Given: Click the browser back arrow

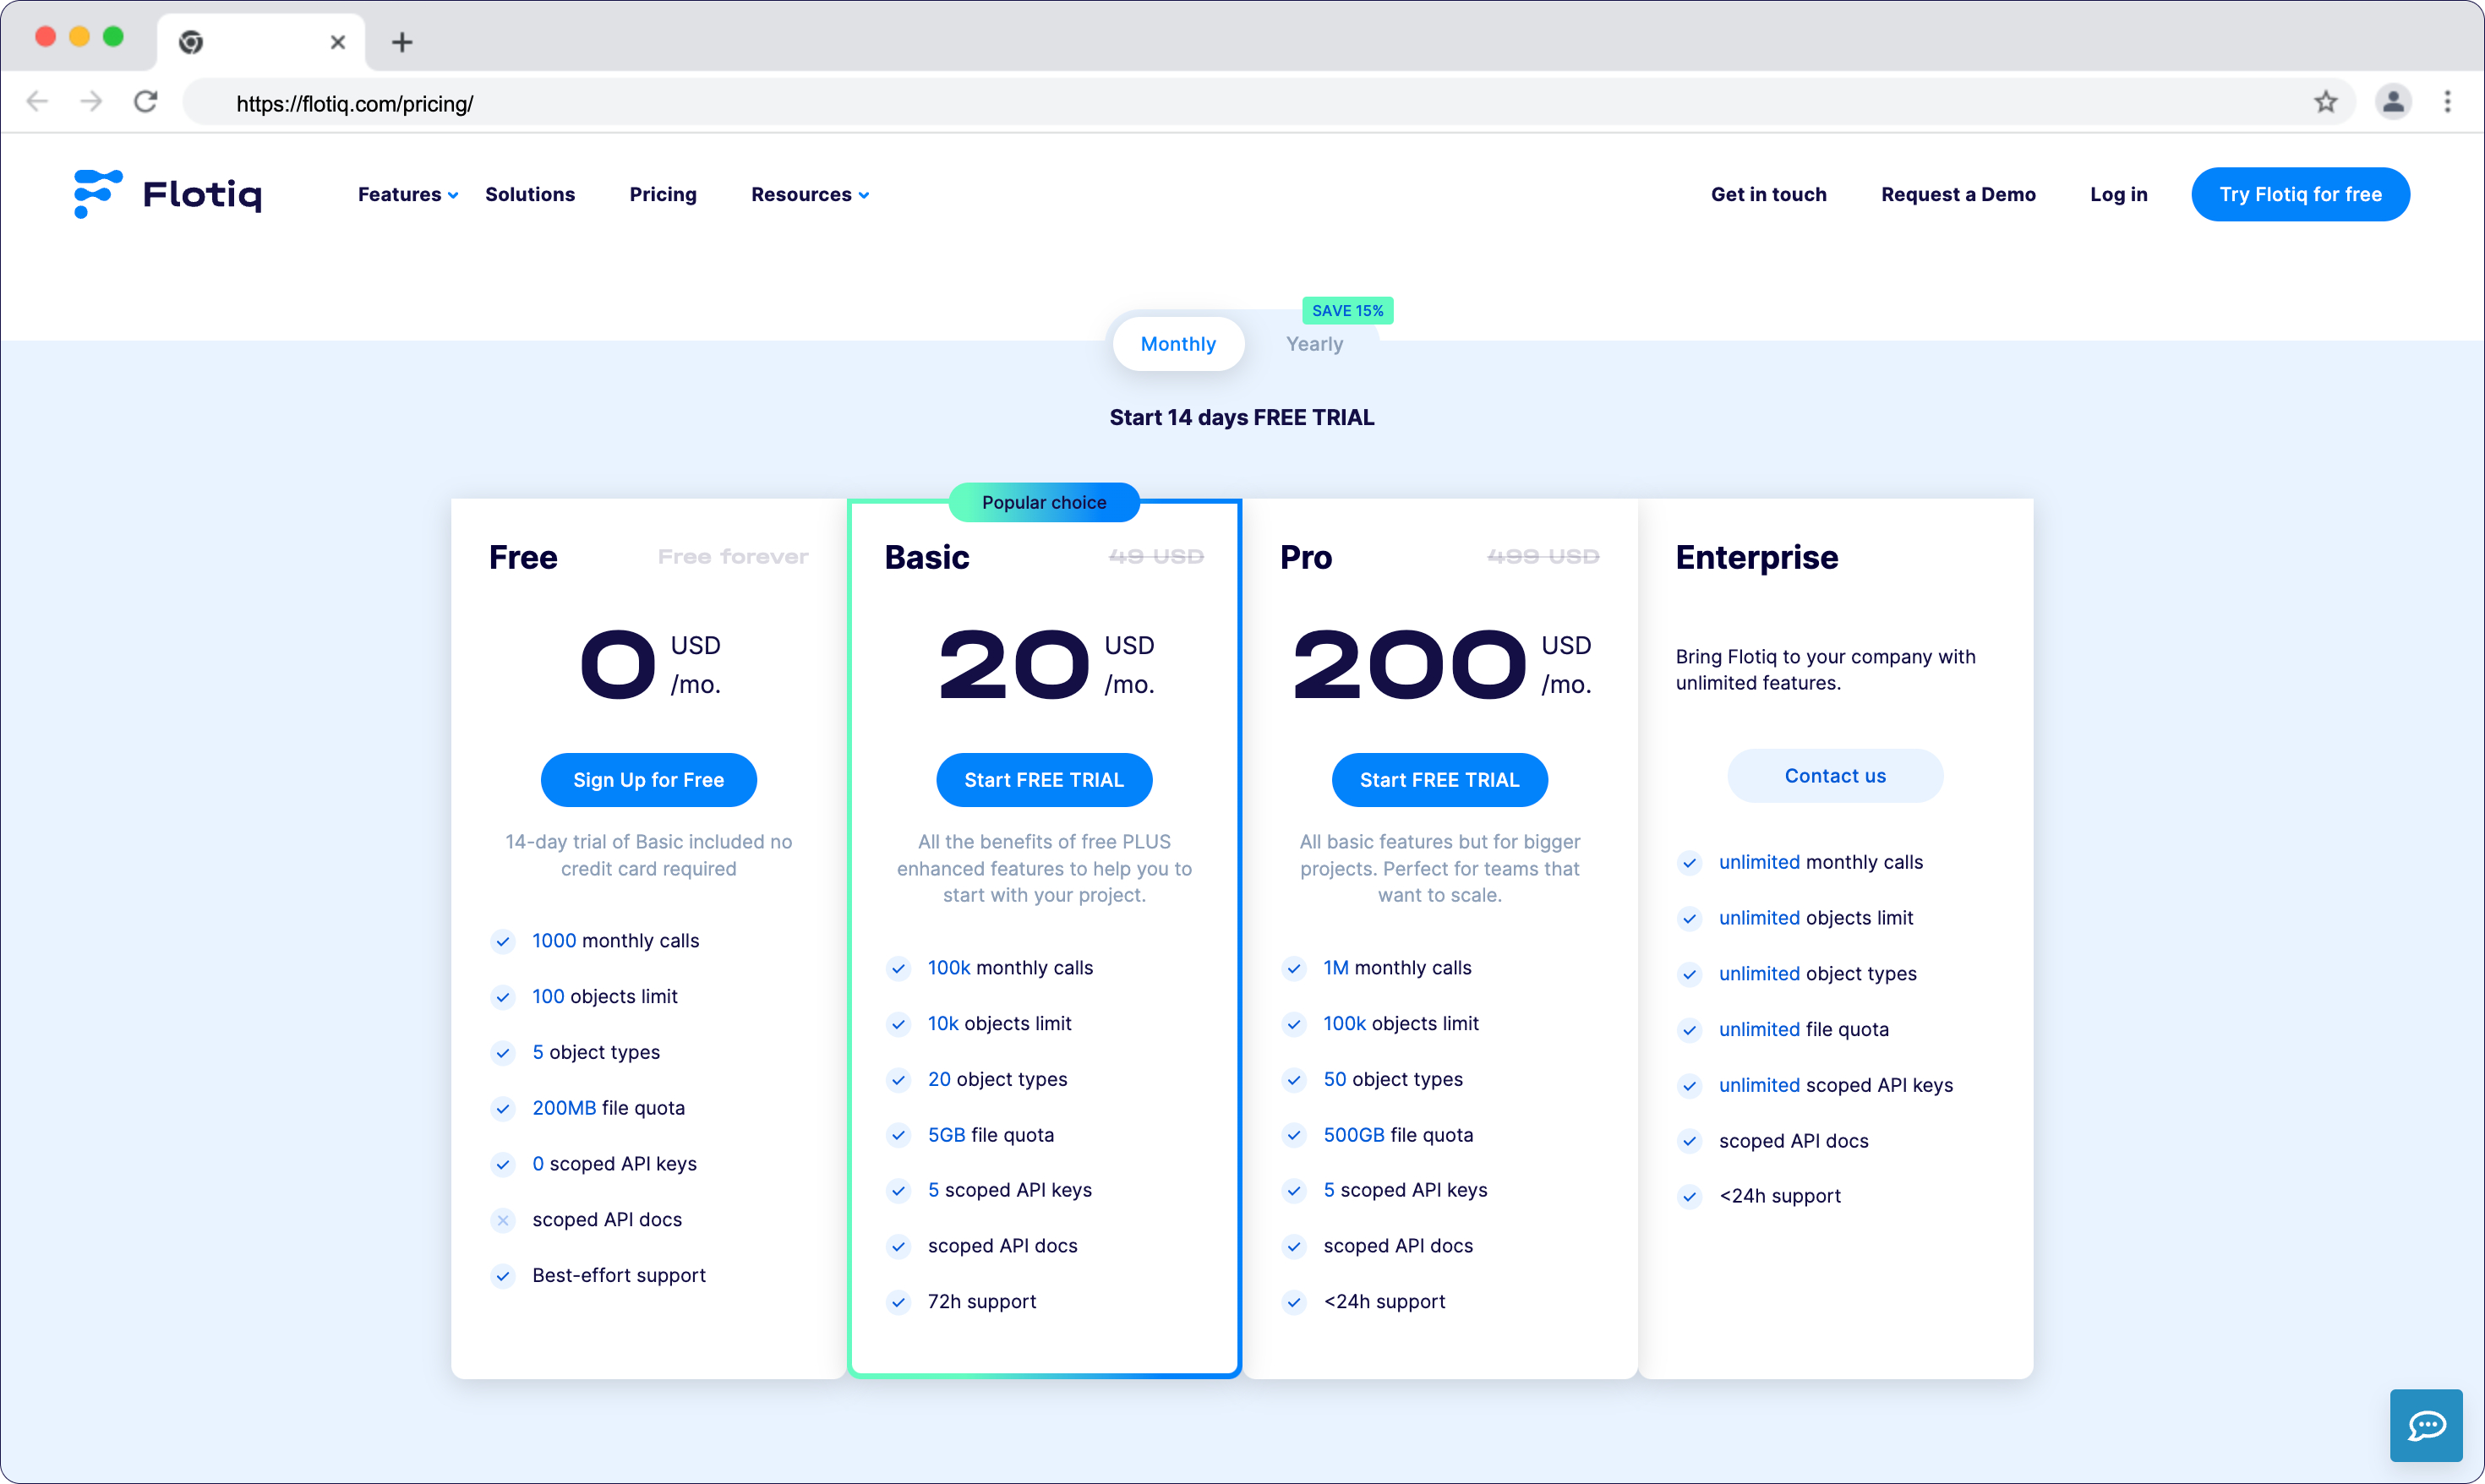Looking at the screenshot, I should [x=37, y=102].
